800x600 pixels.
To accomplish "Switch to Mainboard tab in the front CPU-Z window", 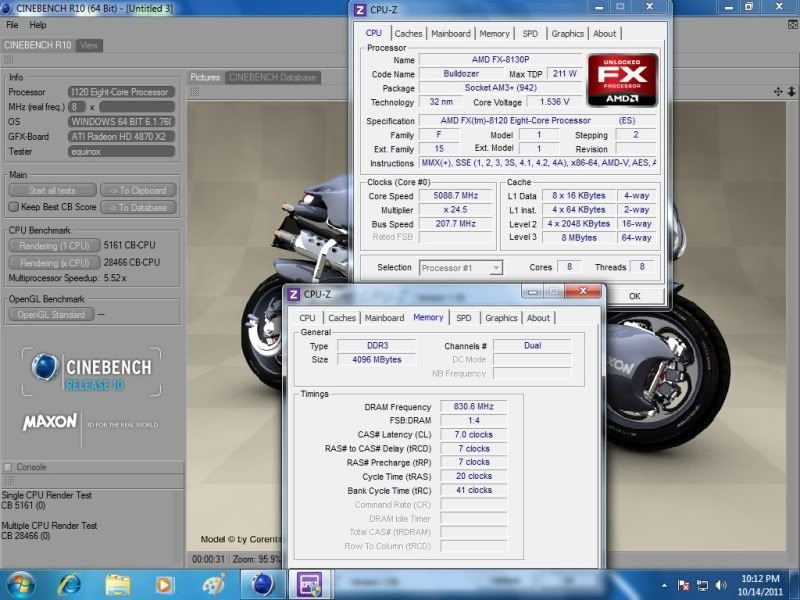I will (384, 318).
